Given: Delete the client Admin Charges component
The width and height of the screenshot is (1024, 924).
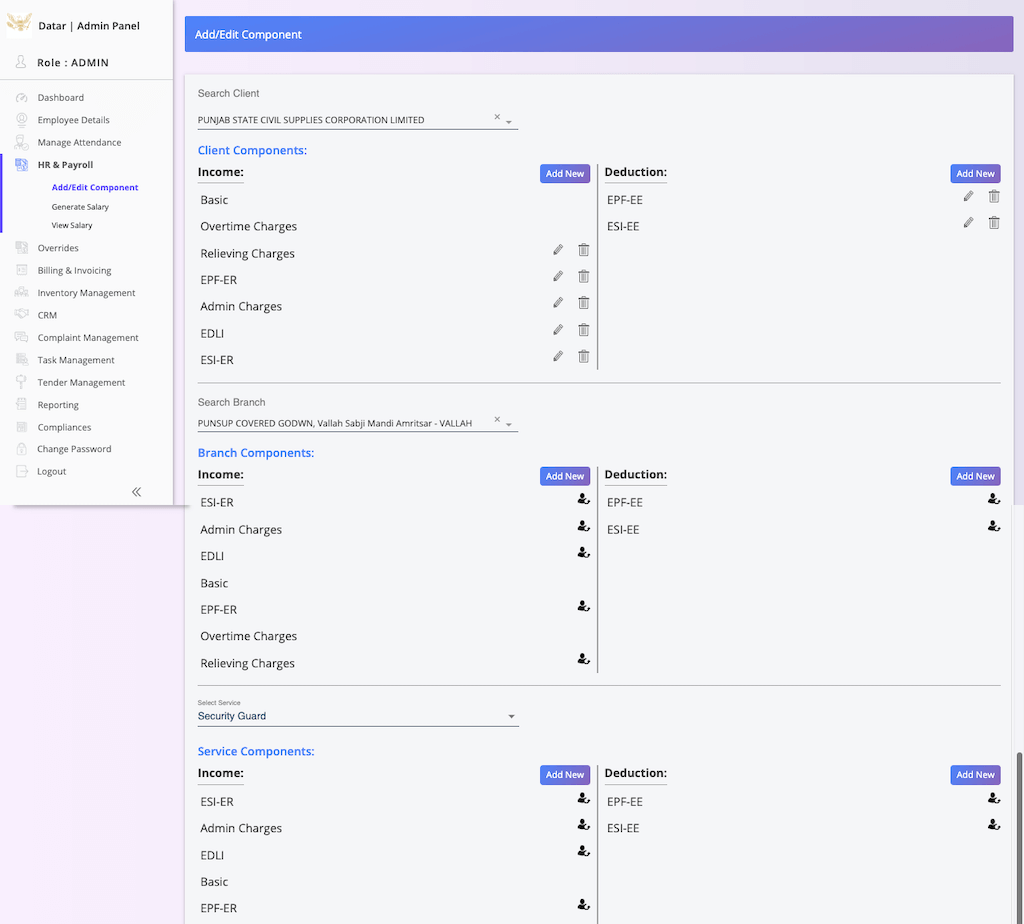Looking at the screenshot, I should 584,302.
